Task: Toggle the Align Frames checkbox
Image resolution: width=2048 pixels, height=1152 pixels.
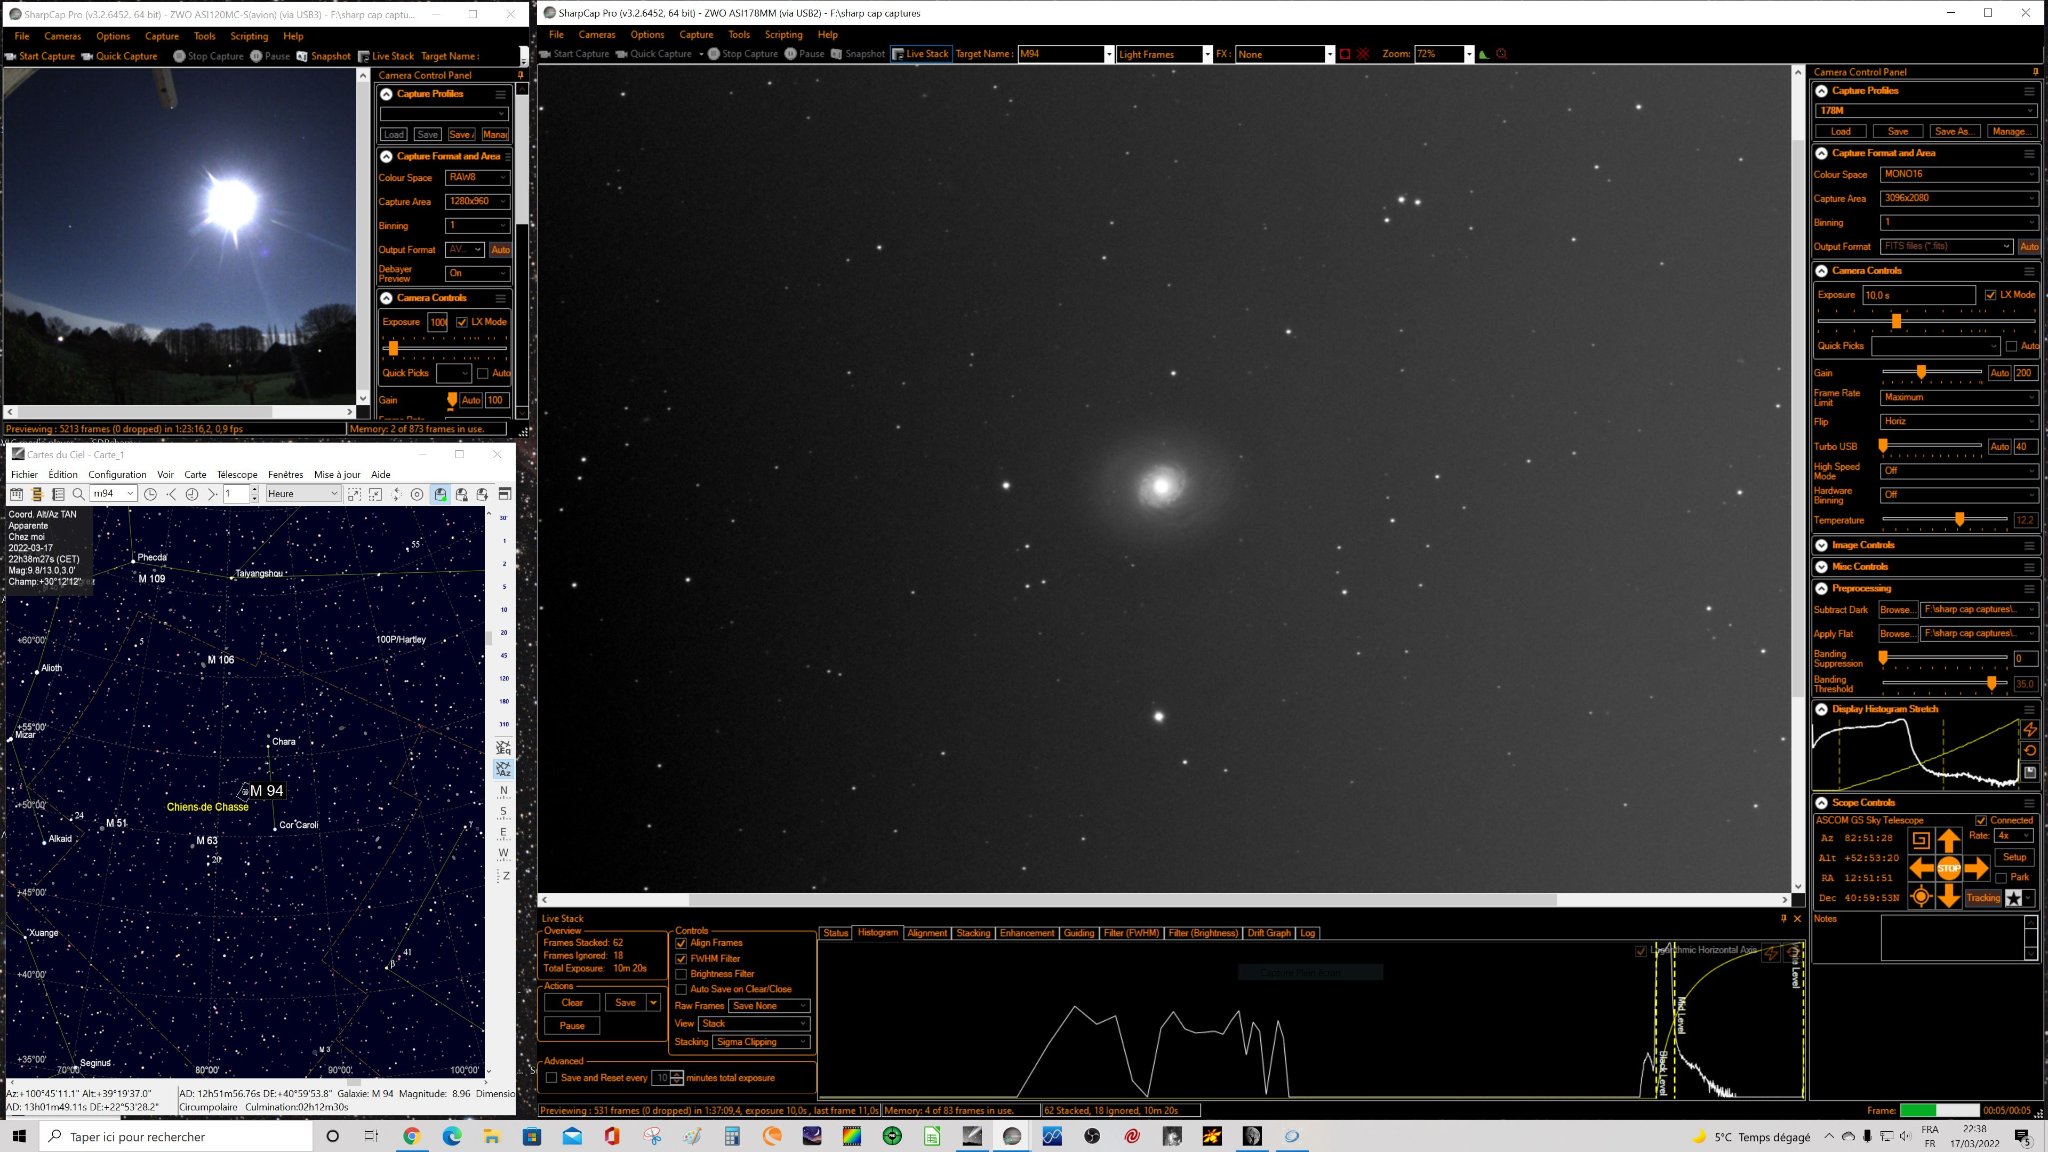Action: click(681, 943)
